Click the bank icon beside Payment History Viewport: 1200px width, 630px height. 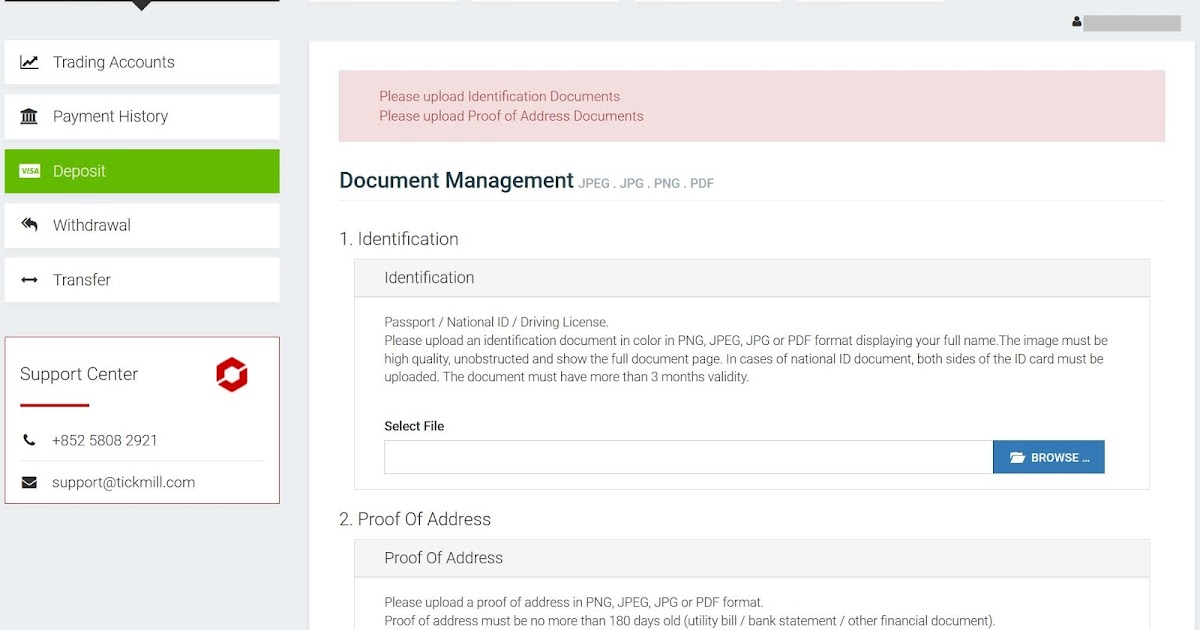click(x=30, y=116)
